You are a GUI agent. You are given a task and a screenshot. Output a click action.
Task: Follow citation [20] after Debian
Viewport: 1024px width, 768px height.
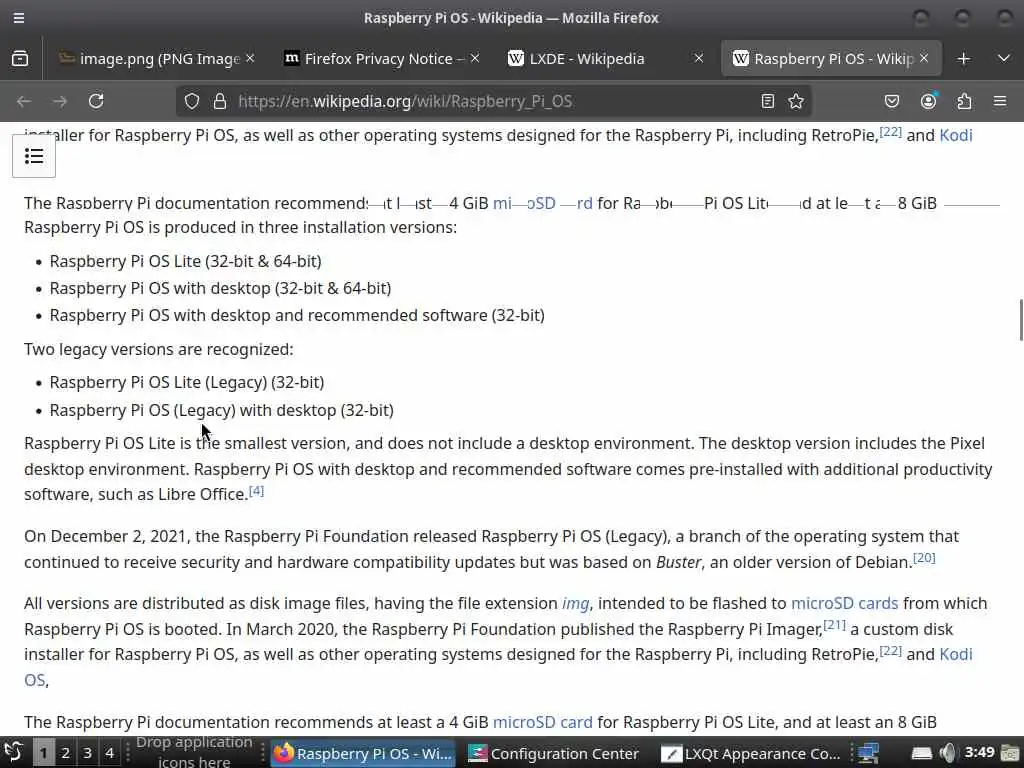(924, 558)
